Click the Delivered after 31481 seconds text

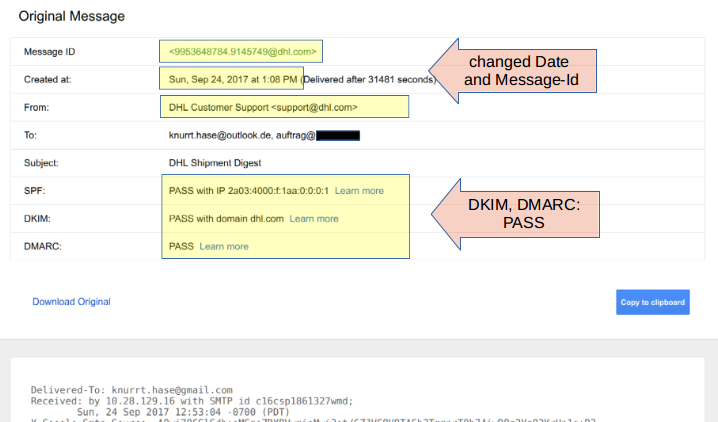click(369, 79)
